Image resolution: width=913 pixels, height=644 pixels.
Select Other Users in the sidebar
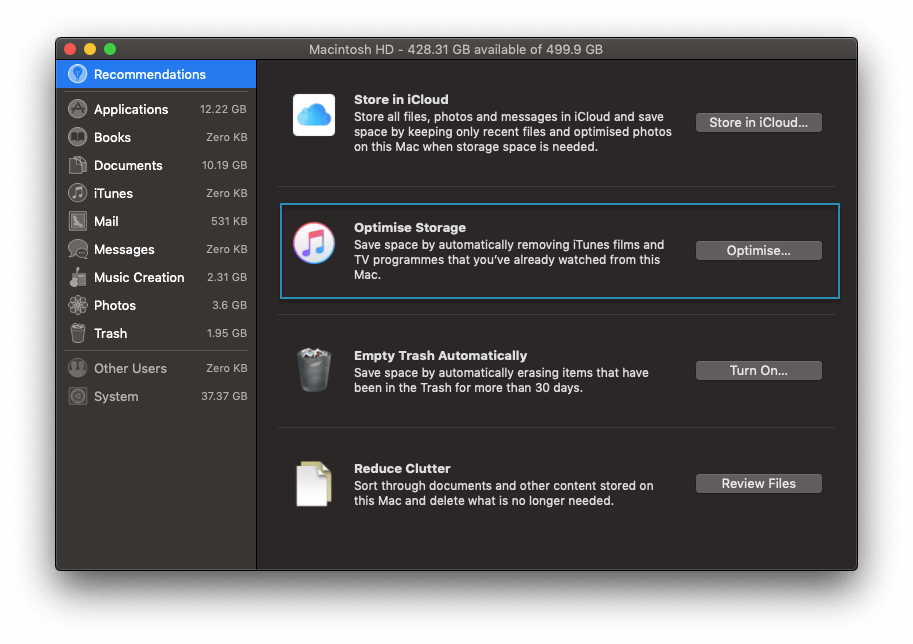click(156, 367)
